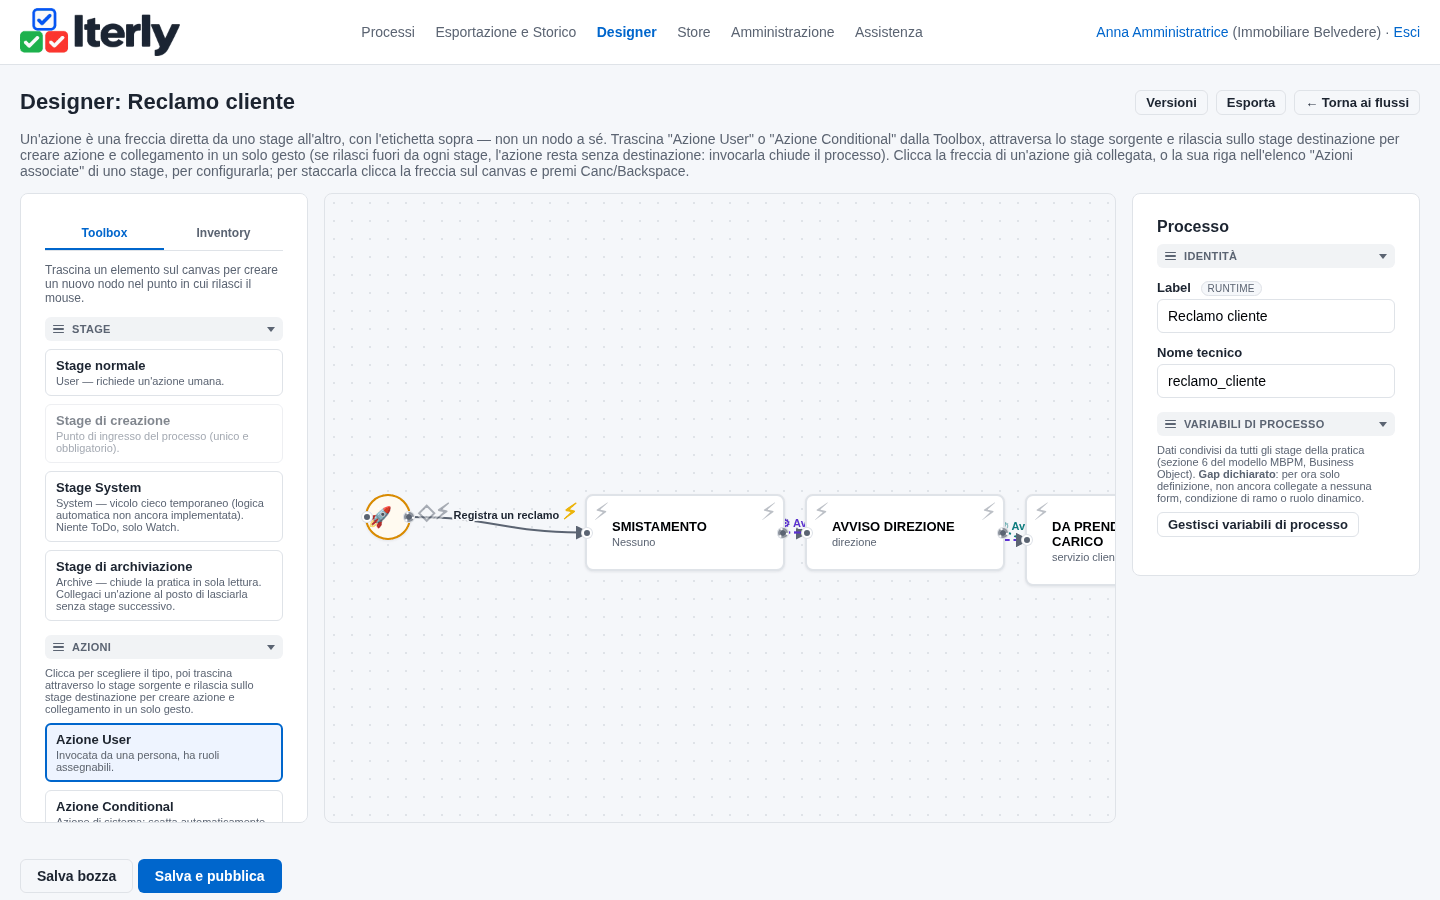
Task: Click Salva bozza button
Action: (76, 876)
